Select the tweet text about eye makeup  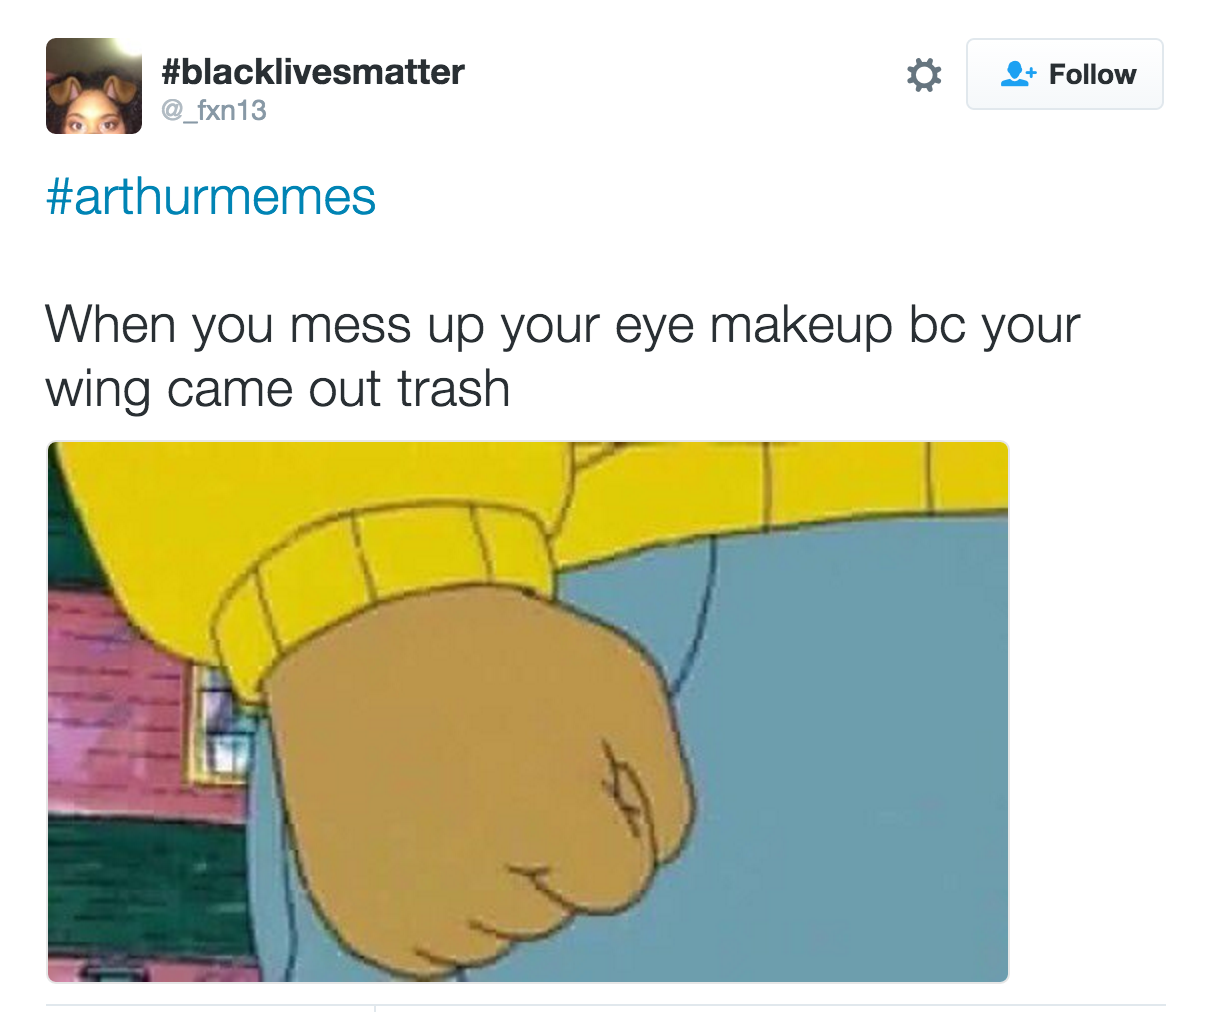click(562, 356)
